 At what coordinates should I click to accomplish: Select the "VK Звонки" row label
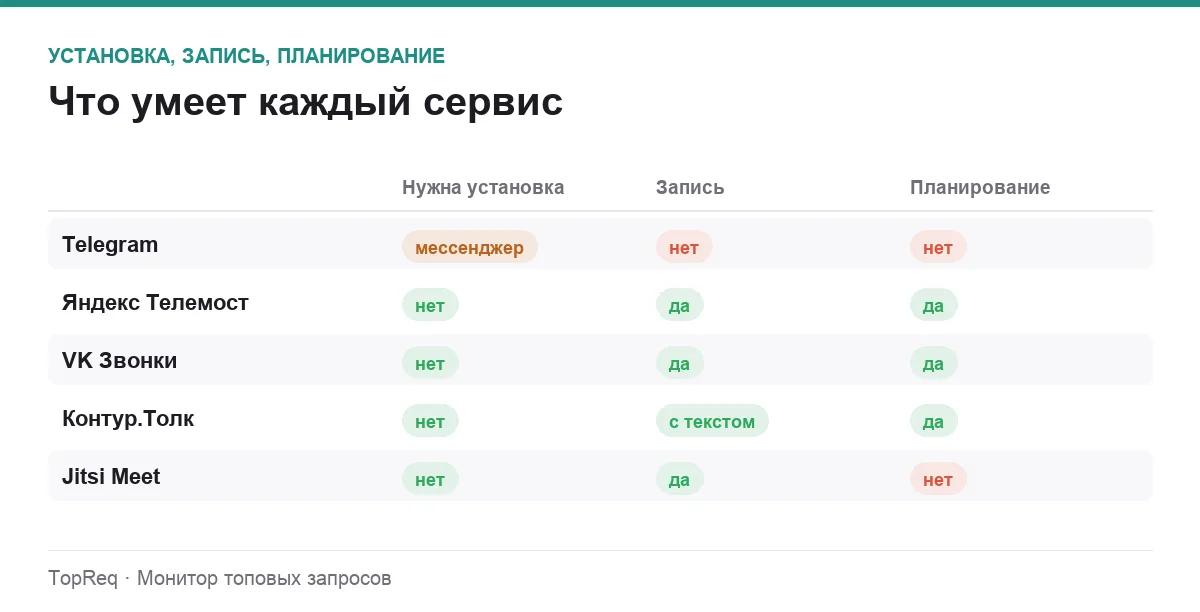click(119, 361)
